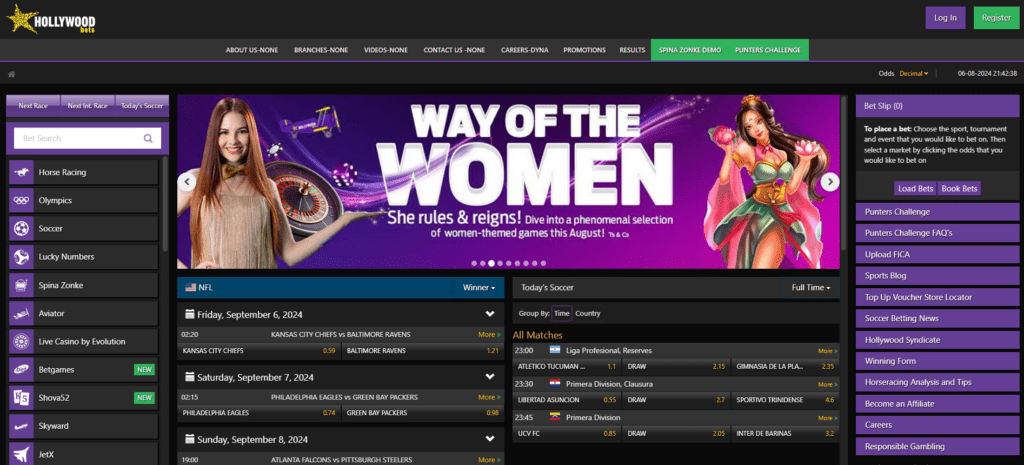This screenshot has height=465, width=1024.
Task: Switch to the Today's Soccer tab
Action: (142, 106)
